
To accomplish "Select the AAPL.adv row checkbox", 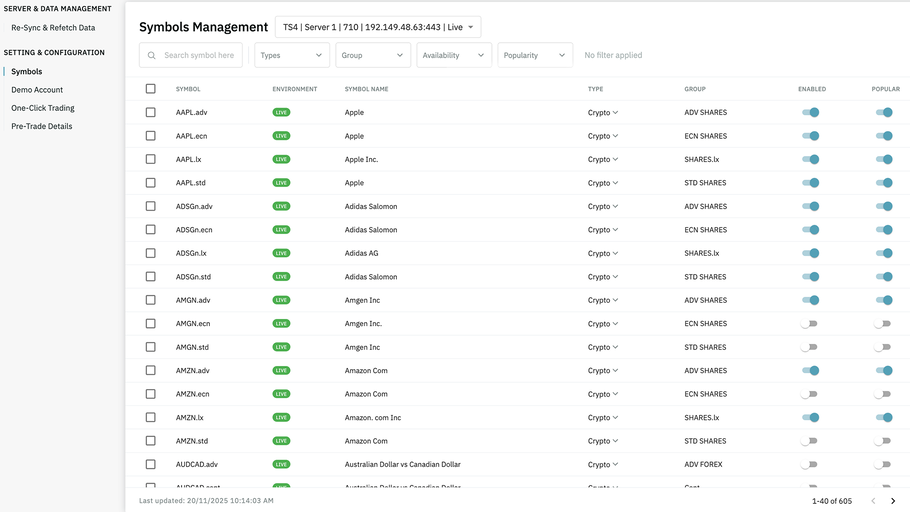I will 151,113.
